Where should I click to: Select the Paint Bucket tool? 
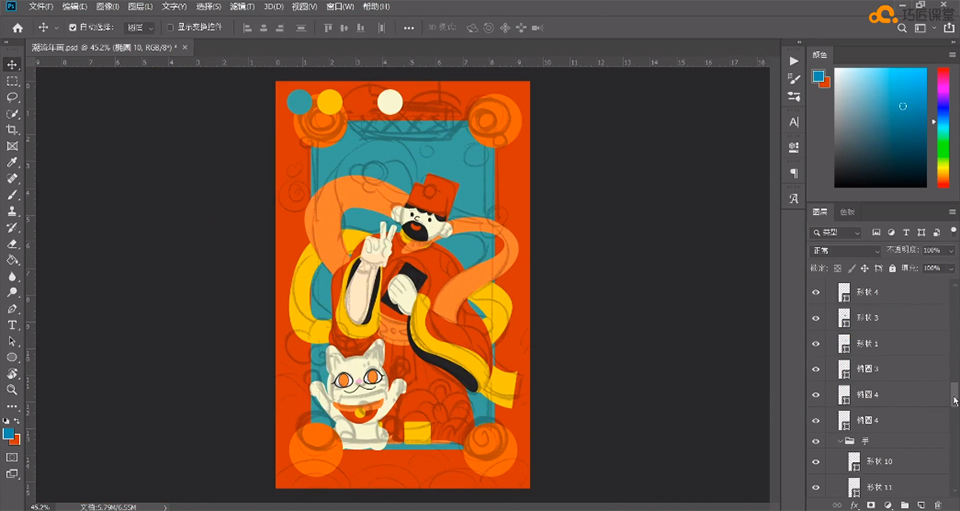(x=12, y=260)
